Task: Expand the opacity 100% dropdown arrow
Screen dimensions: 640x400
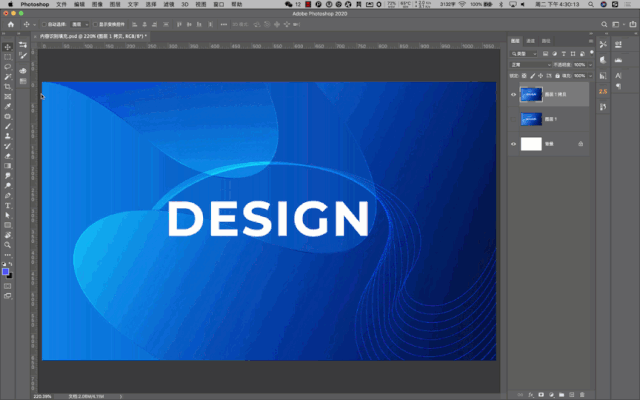Action: [x=592, y=64]
